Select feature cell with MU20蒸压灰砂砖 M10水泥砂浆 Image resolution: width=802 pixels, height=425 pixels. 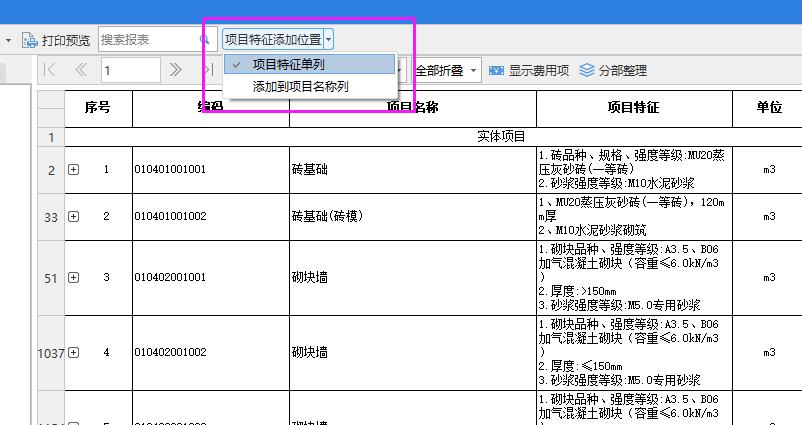click(x=634, y=169)
